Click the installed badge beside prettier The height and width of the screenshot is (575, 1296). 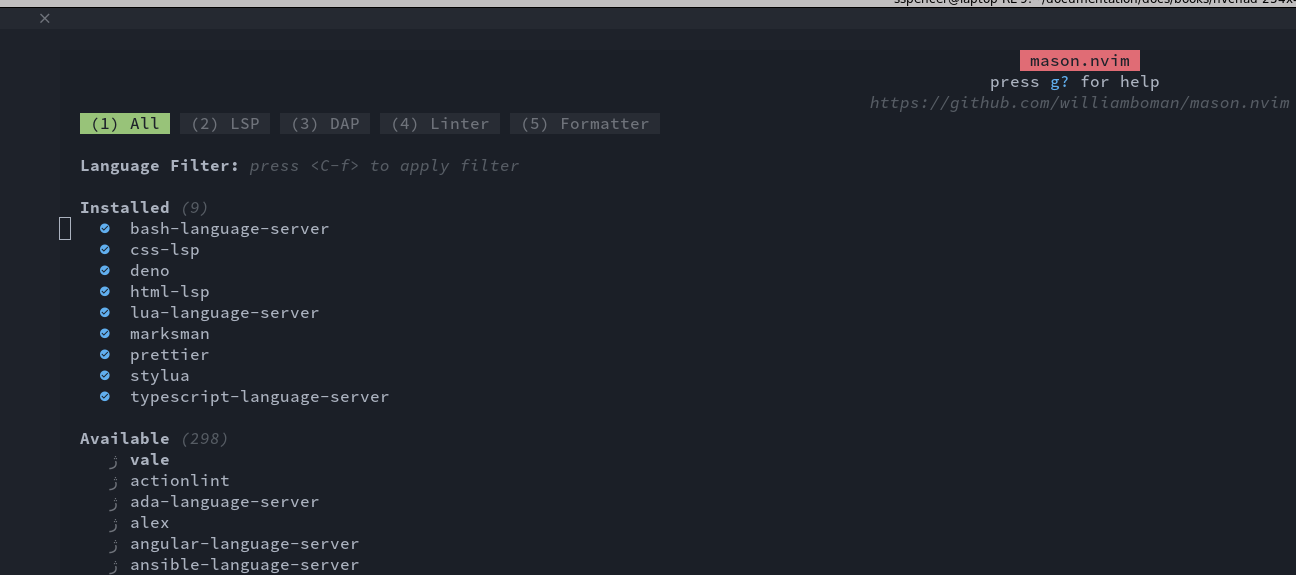click(x=105, y=355)
